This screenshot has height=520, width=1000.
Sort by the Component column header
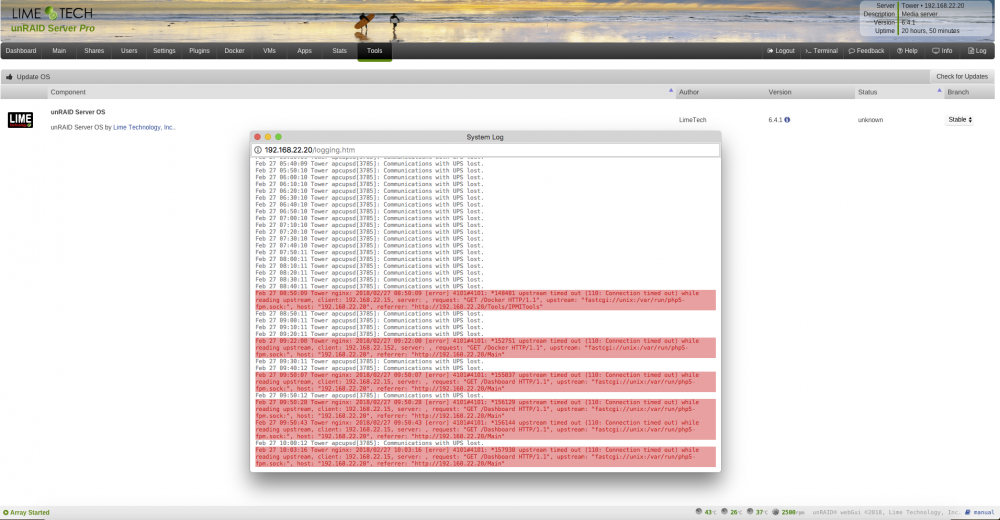pyautogui.click(x=68, y=93)
